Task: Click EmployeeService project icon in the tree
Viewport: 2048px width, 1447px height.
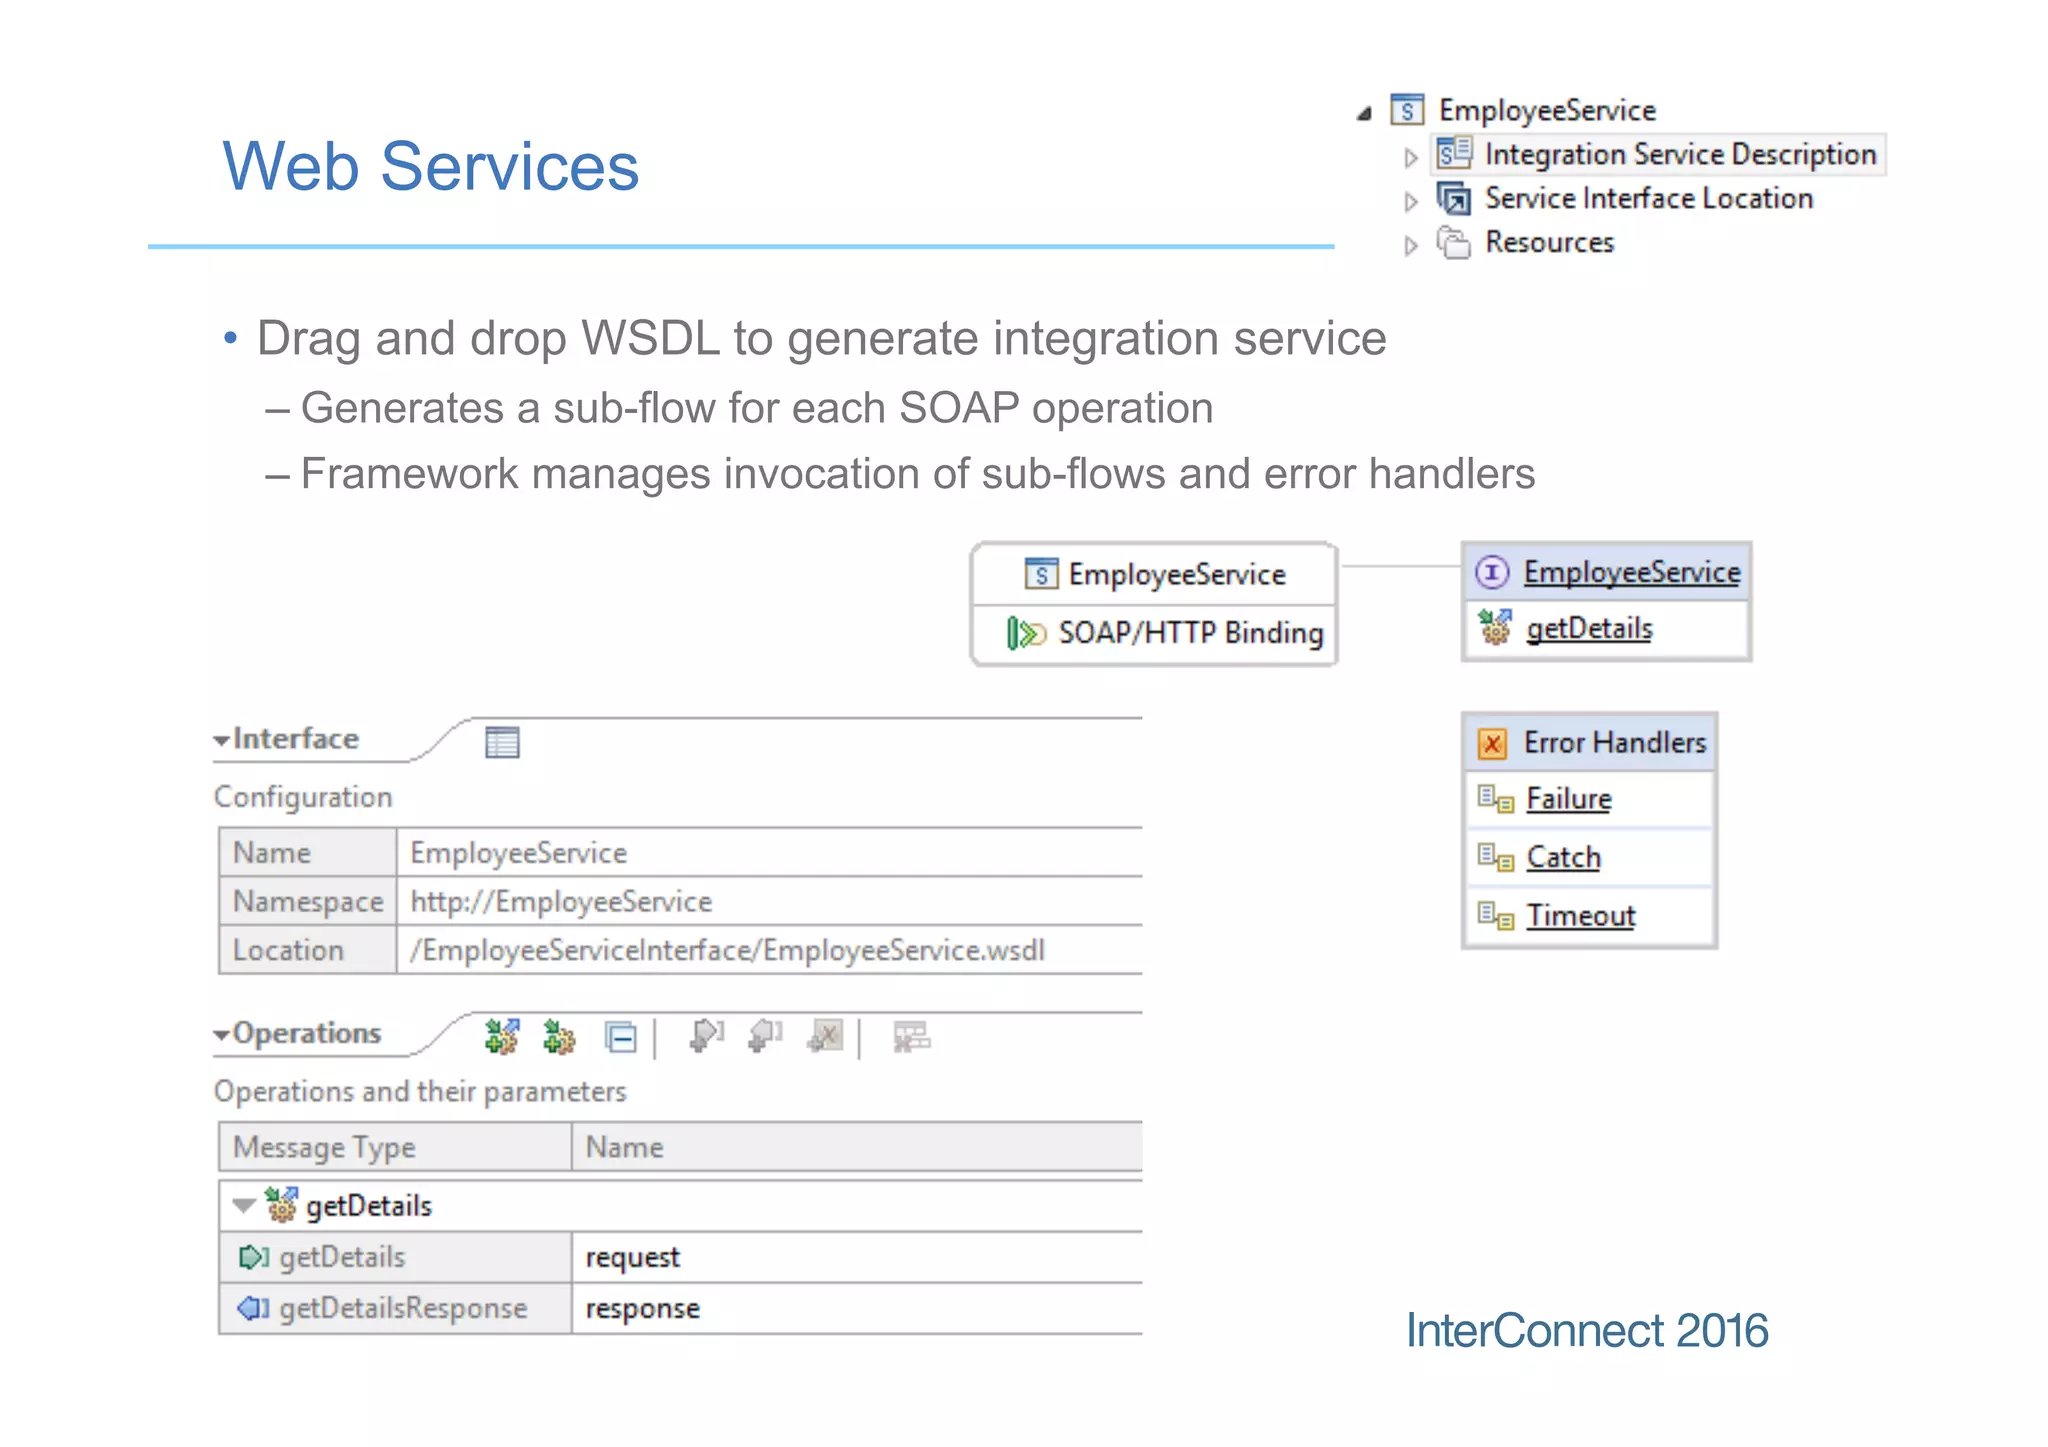Action: (x=1407, y=109)
